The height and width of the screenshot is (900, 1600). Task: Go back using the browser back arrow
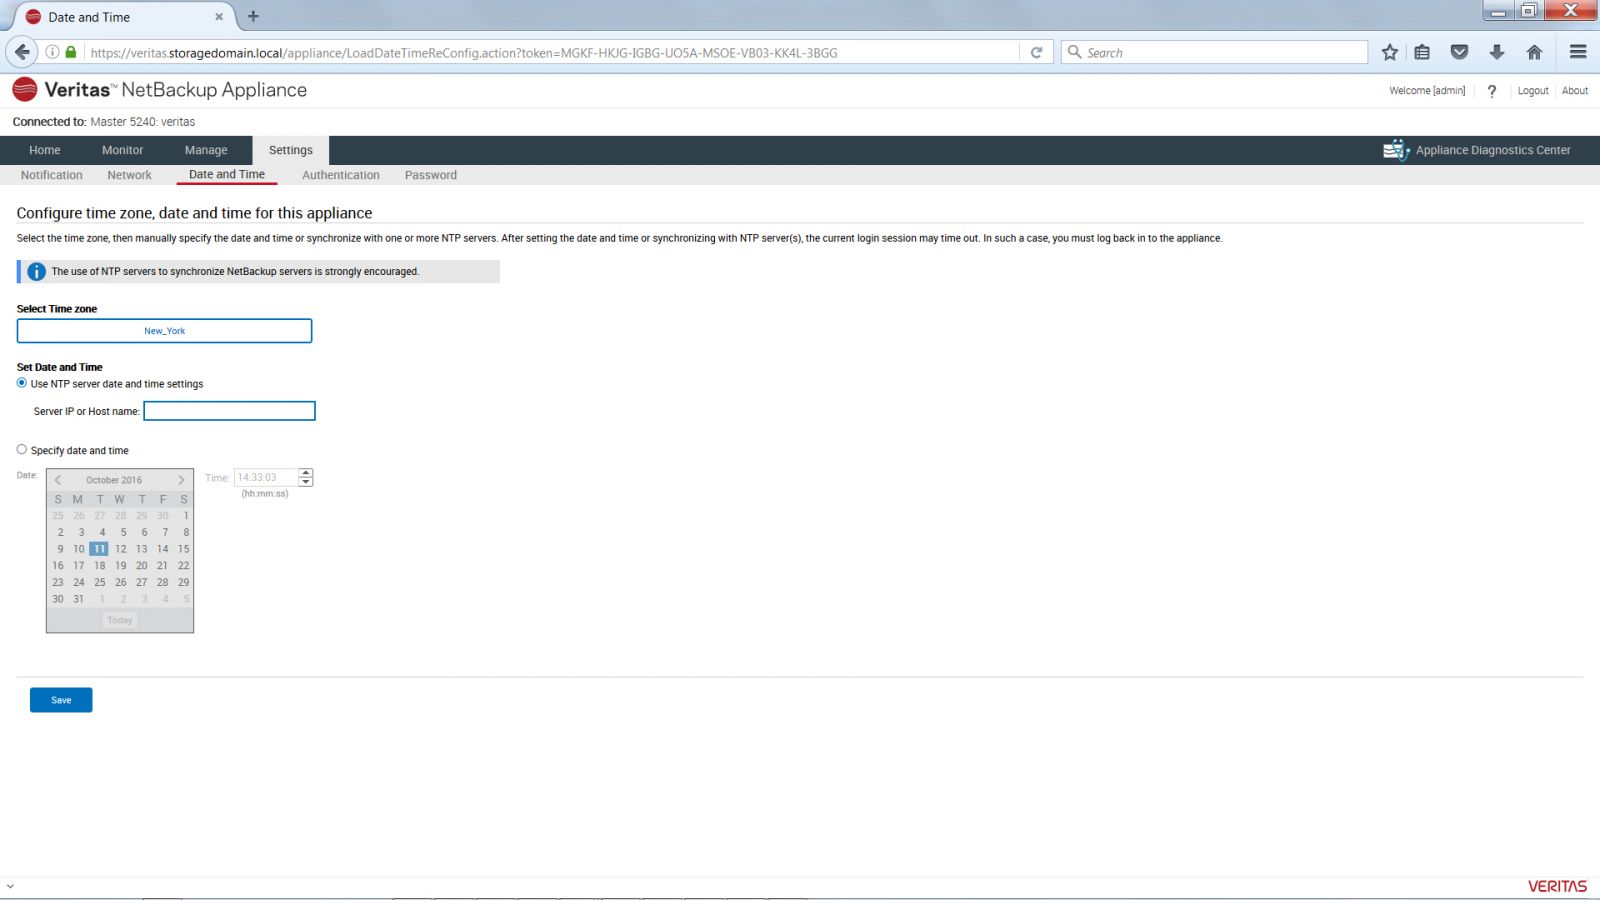tap(22, 52)
